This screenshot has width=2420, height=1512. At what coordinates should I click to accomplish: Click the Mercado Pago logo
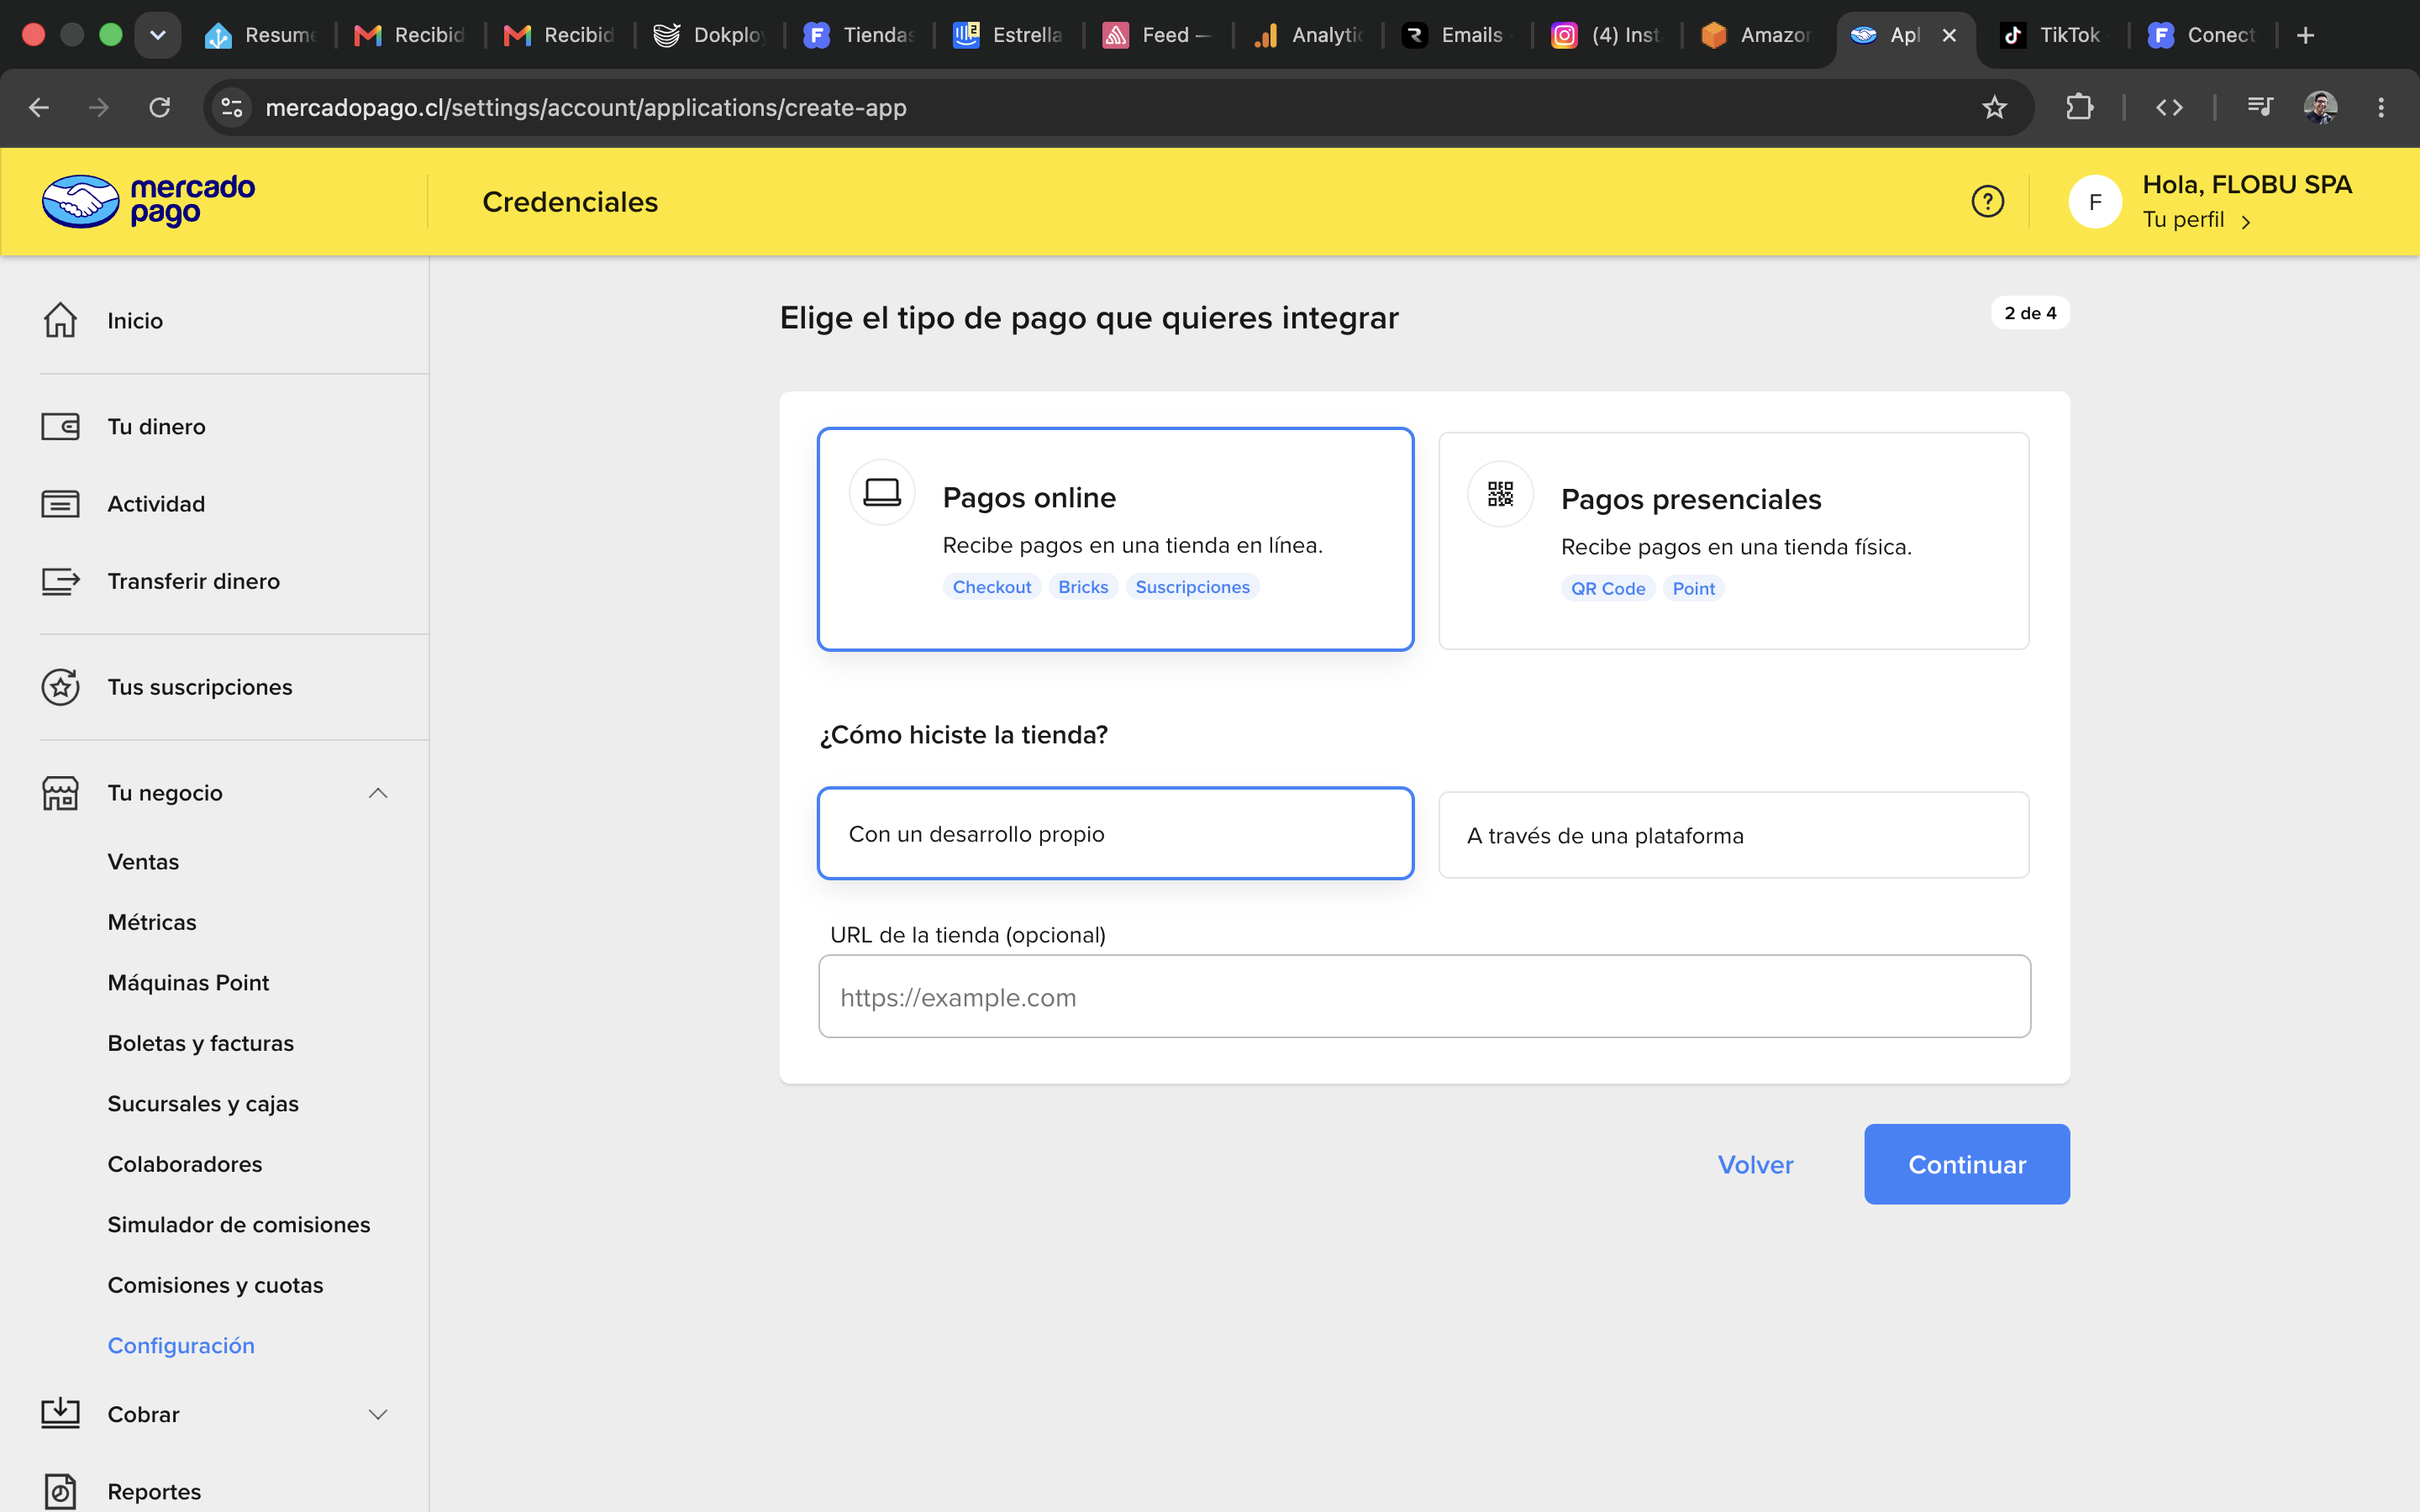tap(148, 201)
